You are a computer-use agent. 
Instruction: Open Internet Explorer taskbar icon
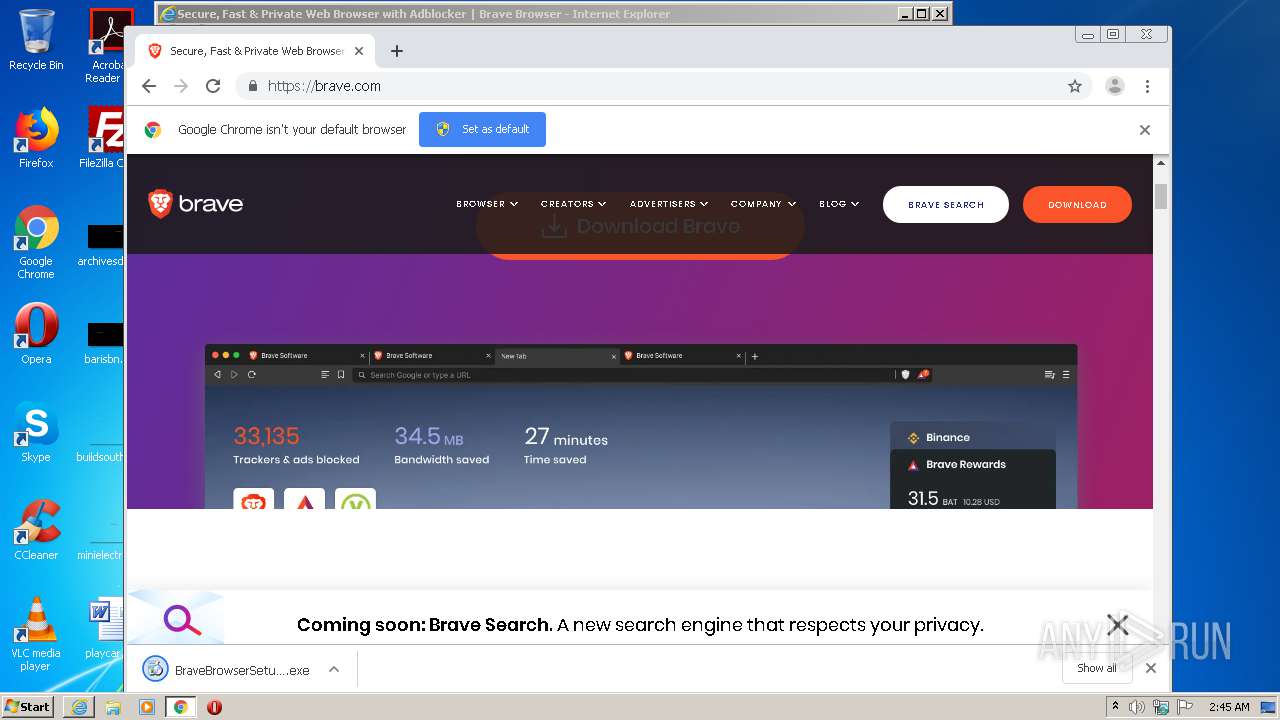[x=79, y=707]
